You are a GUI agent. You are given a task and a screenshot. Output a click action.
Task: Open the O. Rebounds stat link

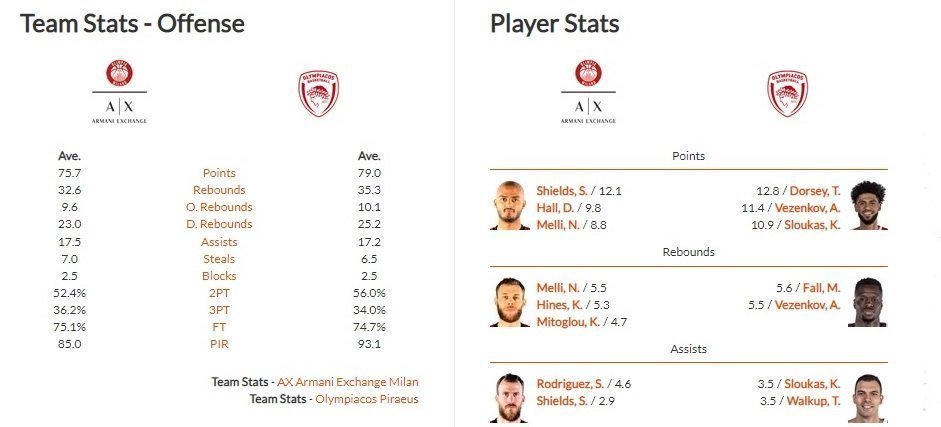click(x=219, y=207)
